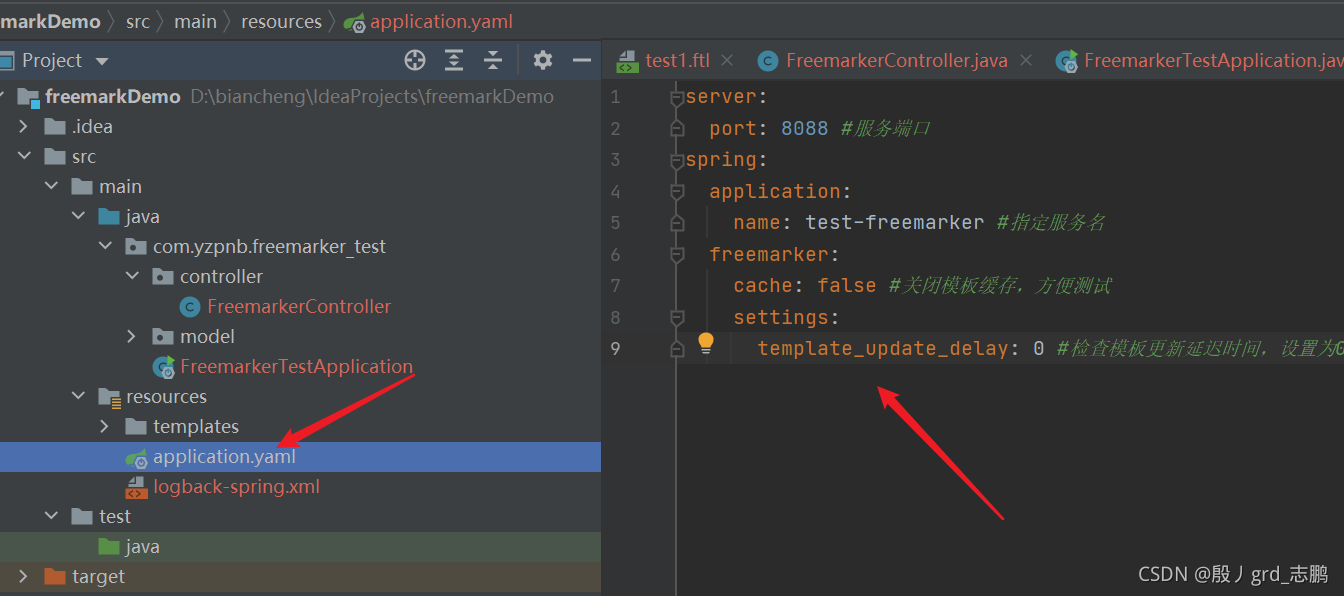Click the 'false' cache value
1344x596 pixels.
pos(847,286)
